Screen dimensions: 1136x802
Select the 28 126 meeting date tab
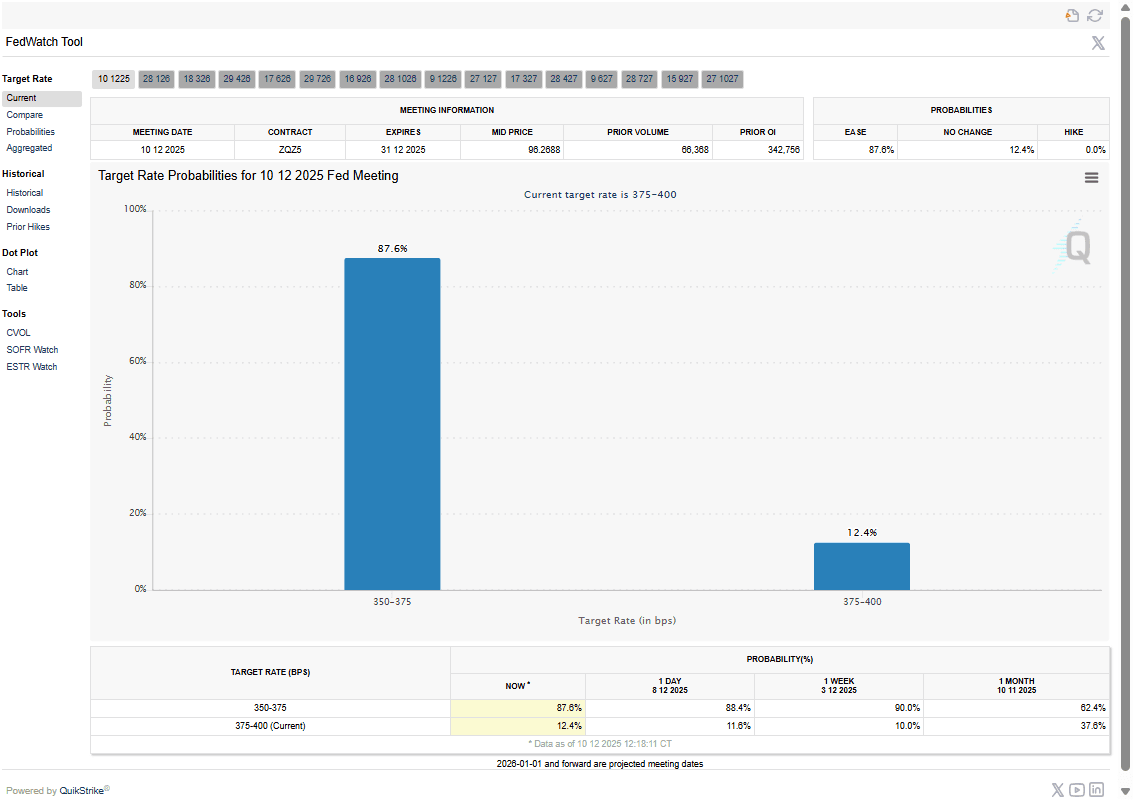(156, 79)
